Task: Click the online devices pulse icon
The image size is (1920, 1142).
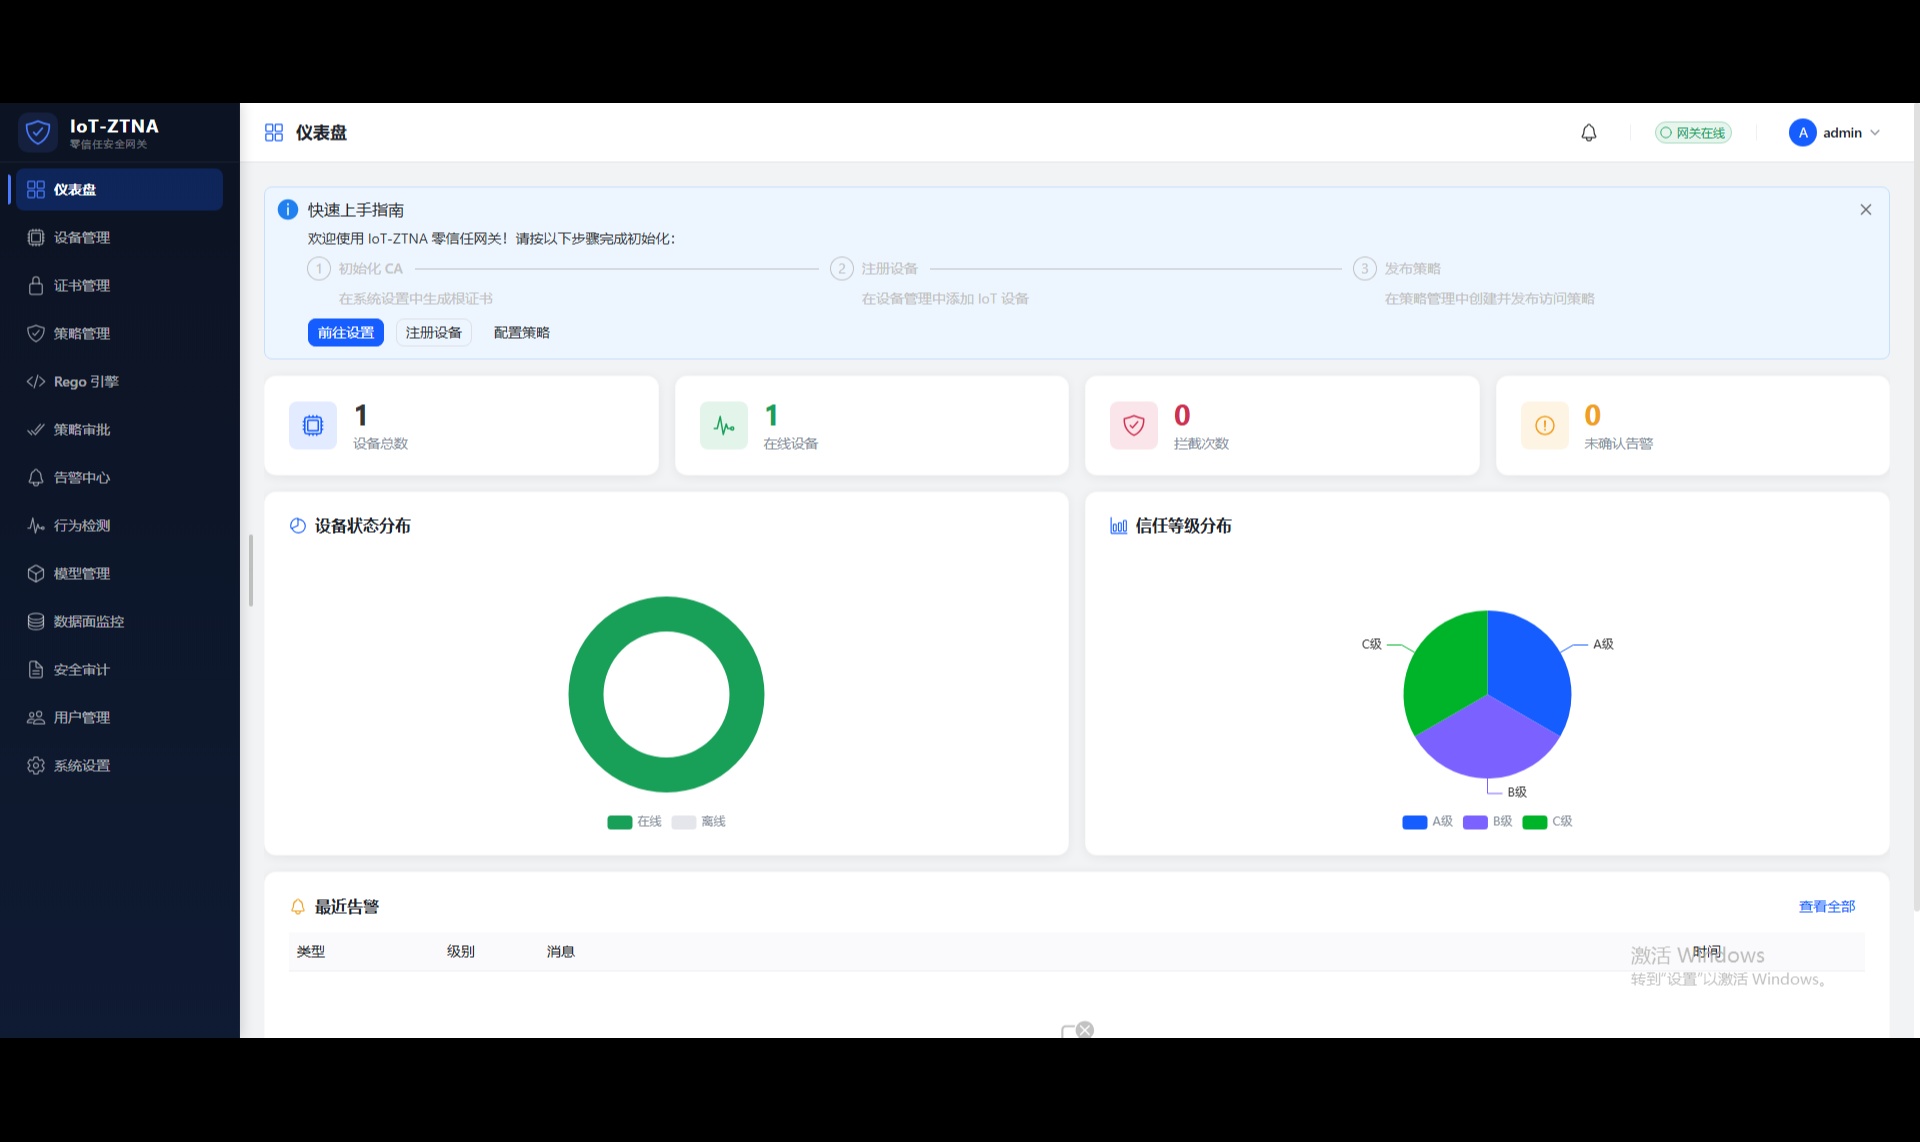Action: (x=724, y=426)
